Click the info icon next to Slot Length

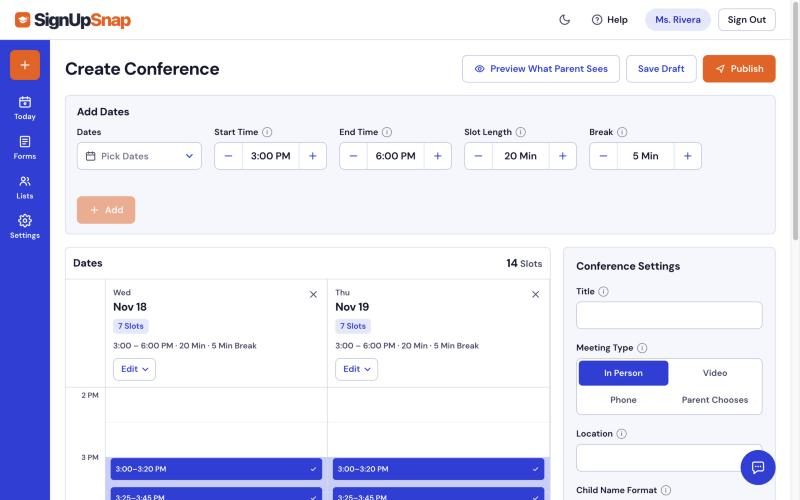520,132
